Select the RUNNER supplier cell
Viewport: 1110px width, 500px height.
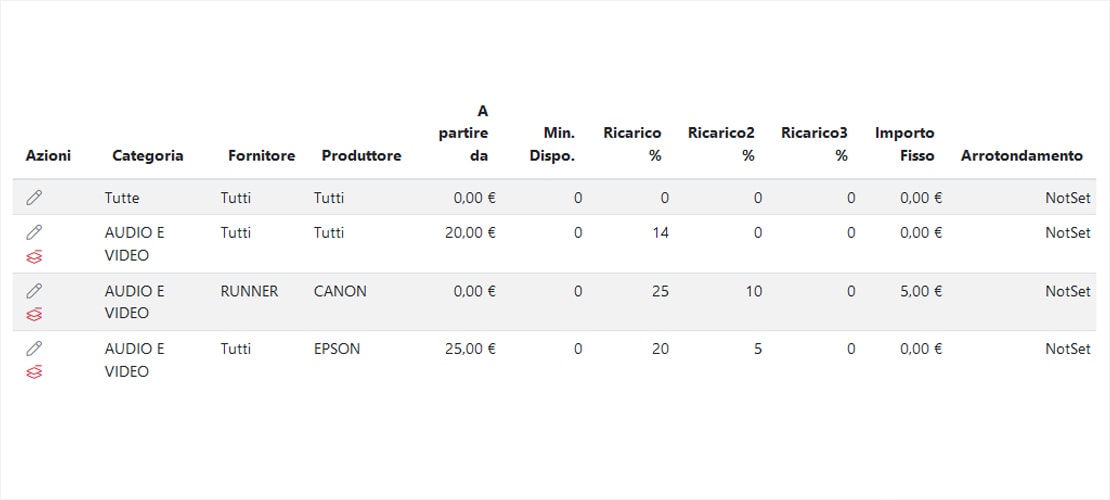249,291
